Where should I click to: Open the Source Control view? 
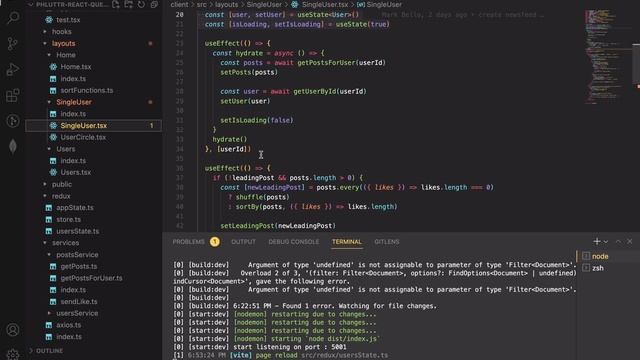pyautogui.click(x=13, y=43)
